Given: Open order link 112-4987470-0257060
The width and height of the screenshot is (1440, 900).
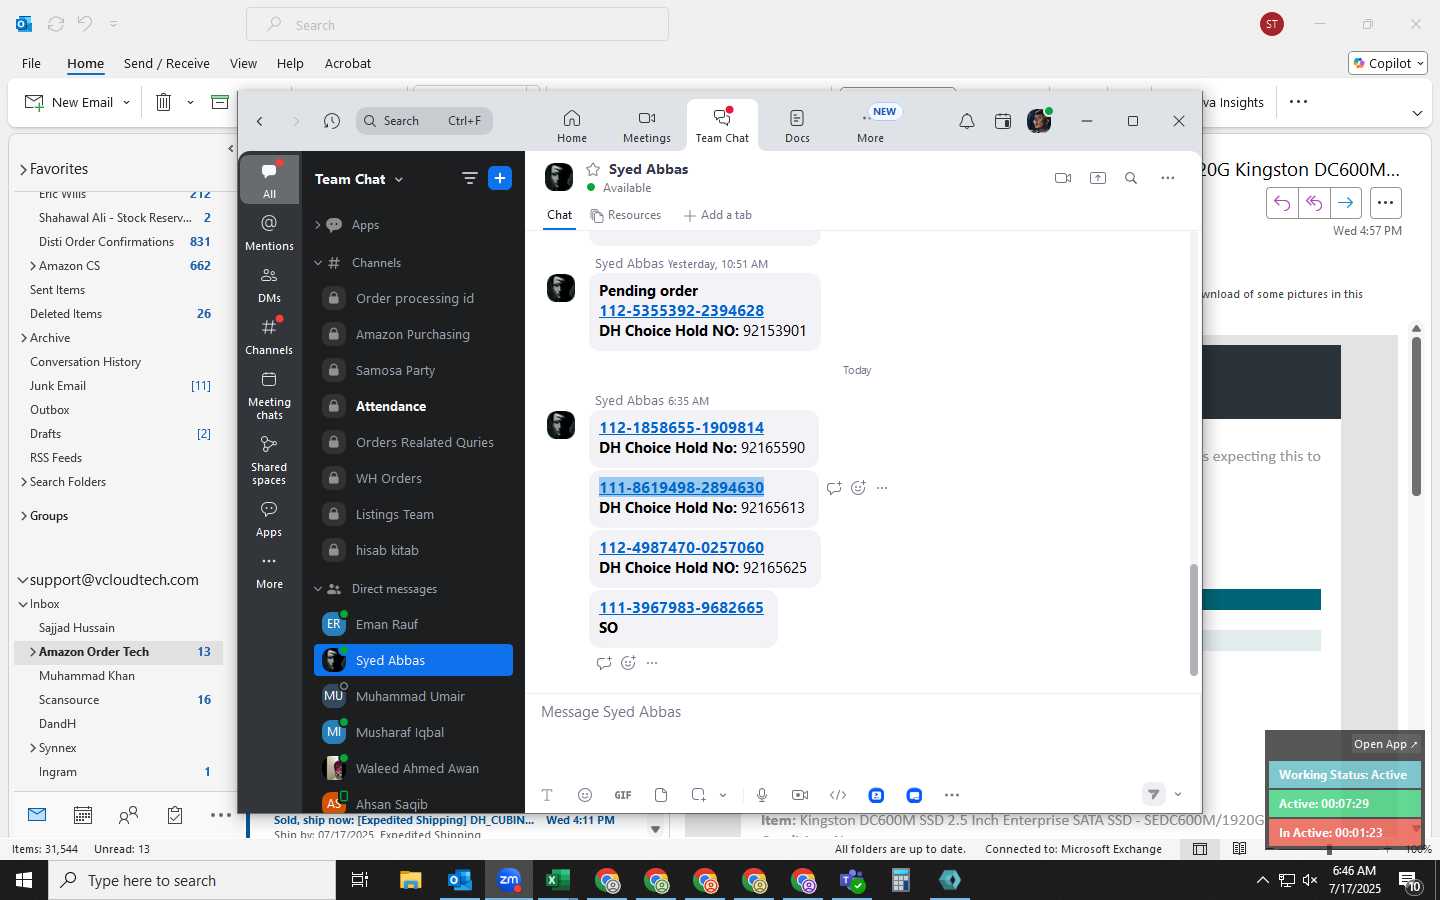Looking at the screenshot, I should pos(681,548).
